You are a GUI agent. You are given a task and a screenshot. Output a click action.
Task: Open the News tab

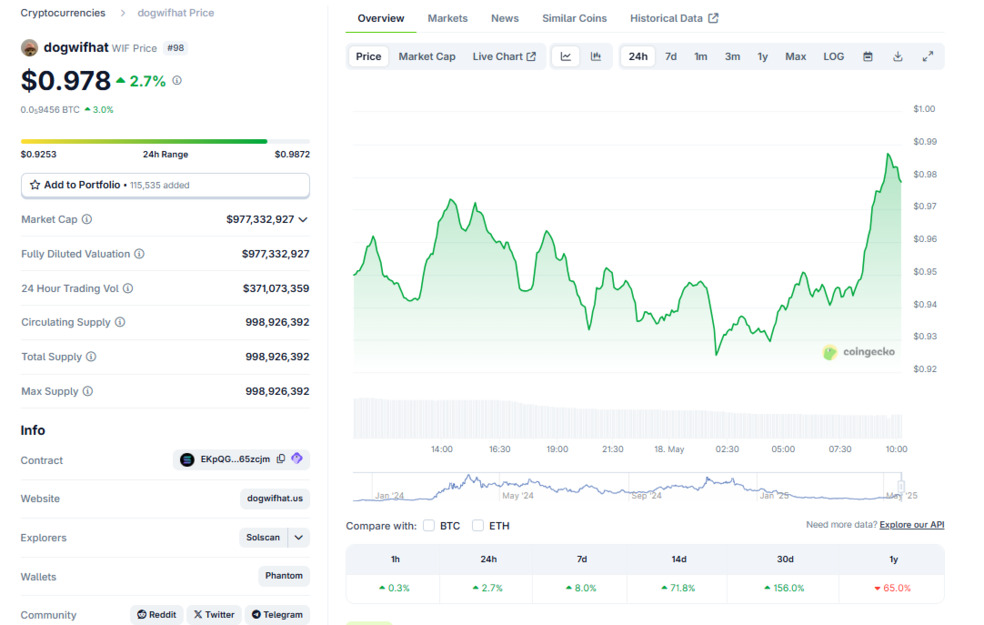(505, 18)
